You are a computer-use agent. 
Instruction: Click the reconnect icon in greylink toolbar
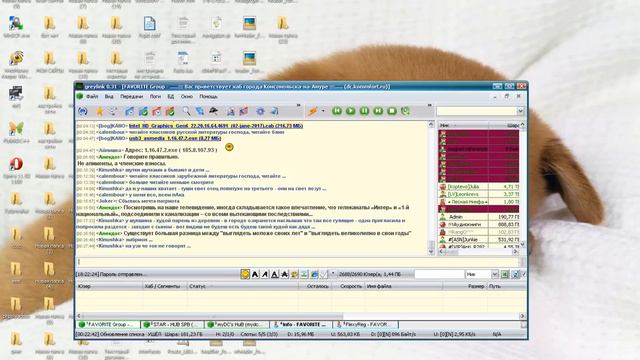(83, 111)
